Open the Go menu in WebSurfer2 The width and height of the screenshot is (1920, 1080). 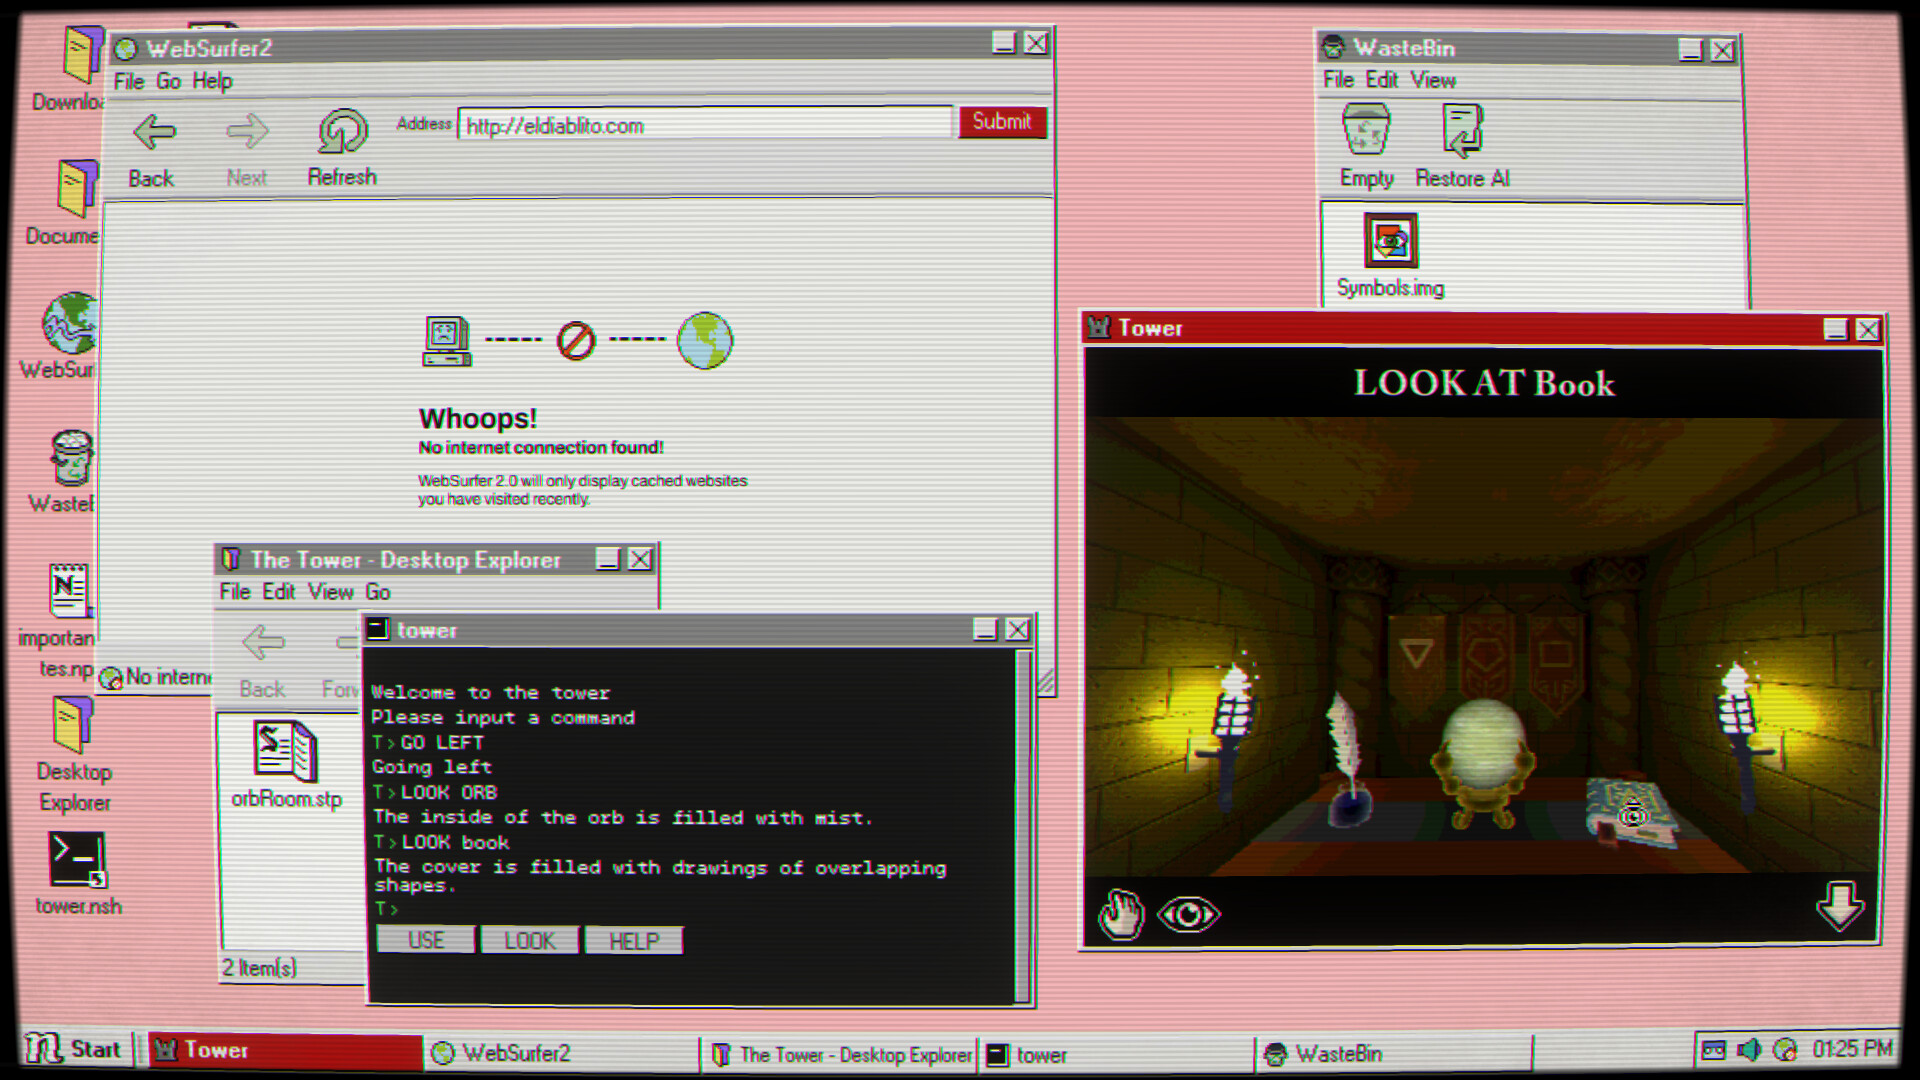(168, 81)
